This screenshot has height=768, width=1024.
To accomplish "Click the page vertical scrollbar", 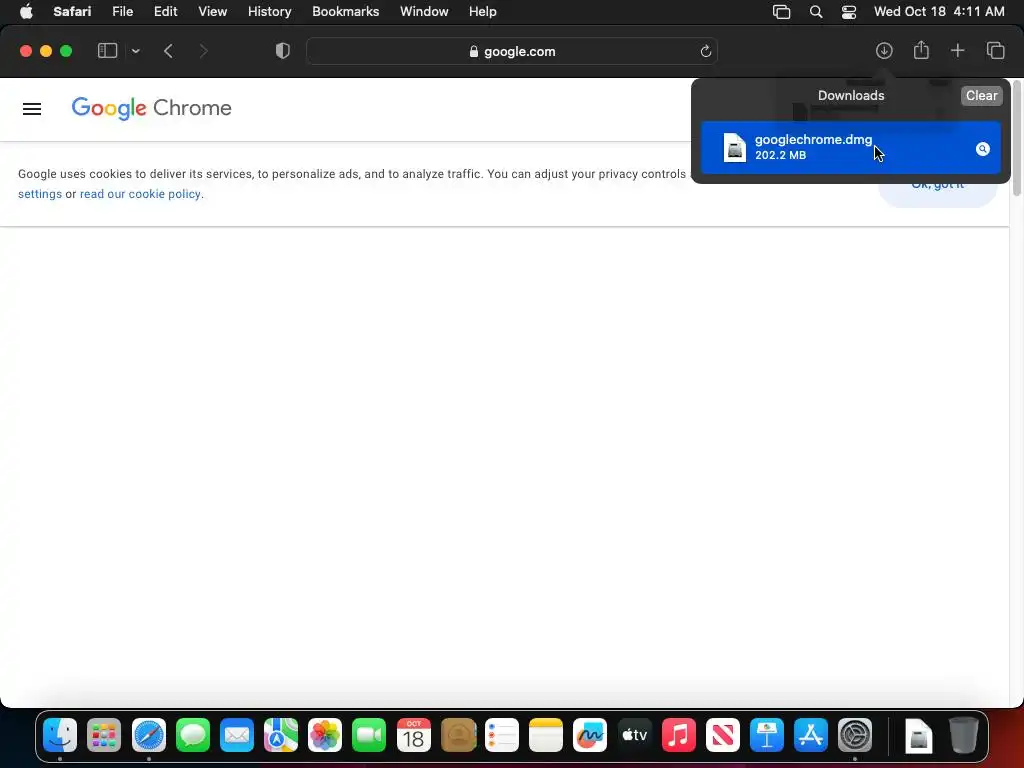I will coord(1017,138).
